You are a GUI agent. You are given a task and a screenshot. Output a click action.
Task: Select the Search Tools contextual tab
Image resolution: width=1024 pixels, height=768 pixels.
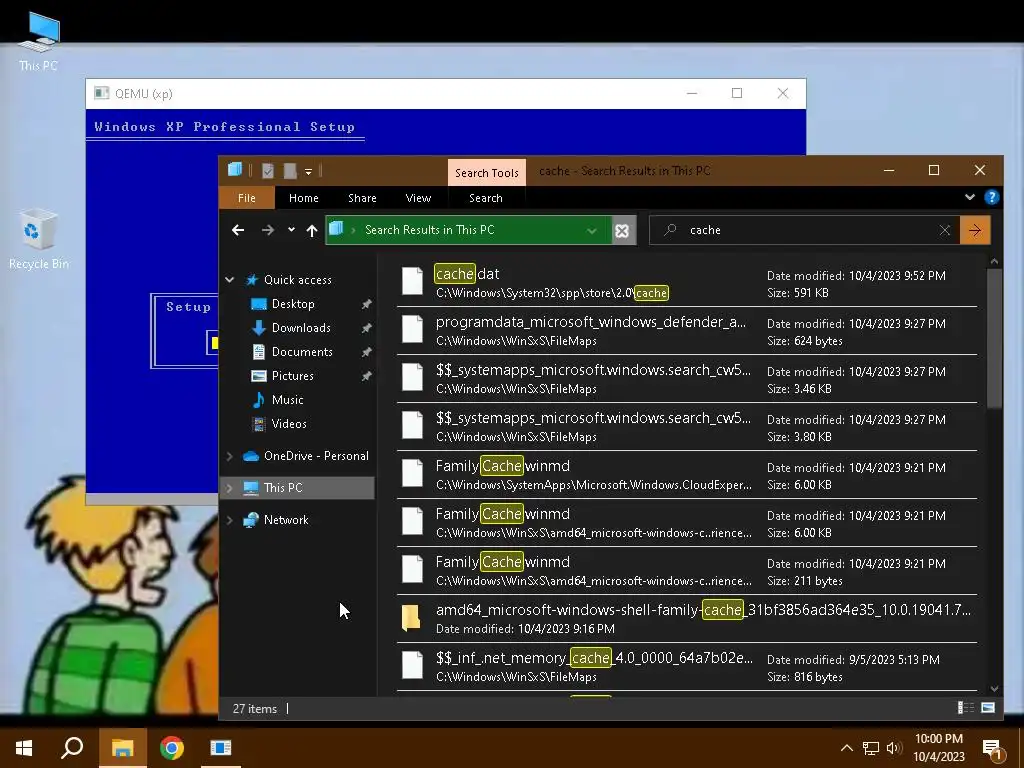tap(487, 172)
